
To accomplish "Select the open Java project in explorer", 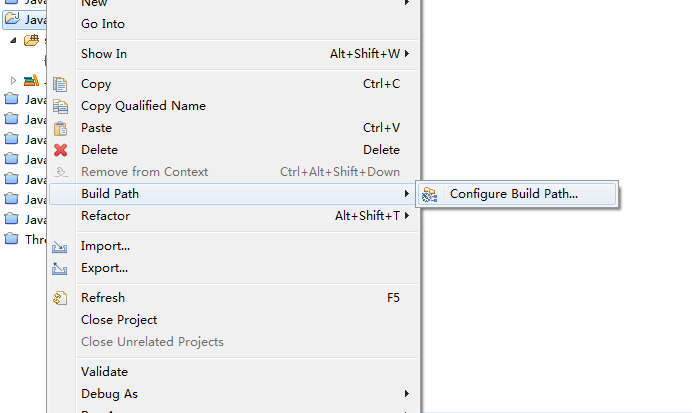I will (25, 20).
